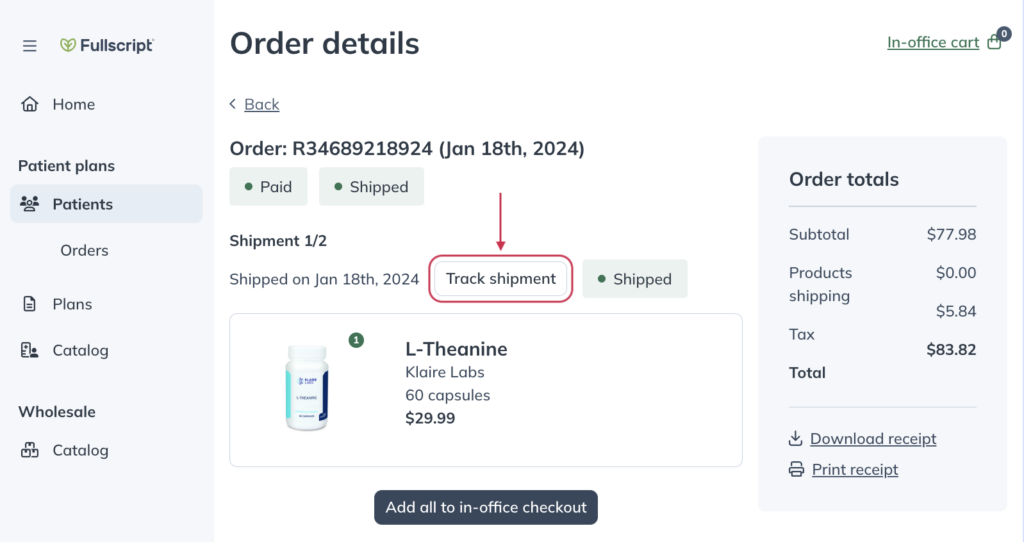Click the Download receipt link
Image resolution: width=1024 pixels, height=542 pixels.
coord(873,438)
